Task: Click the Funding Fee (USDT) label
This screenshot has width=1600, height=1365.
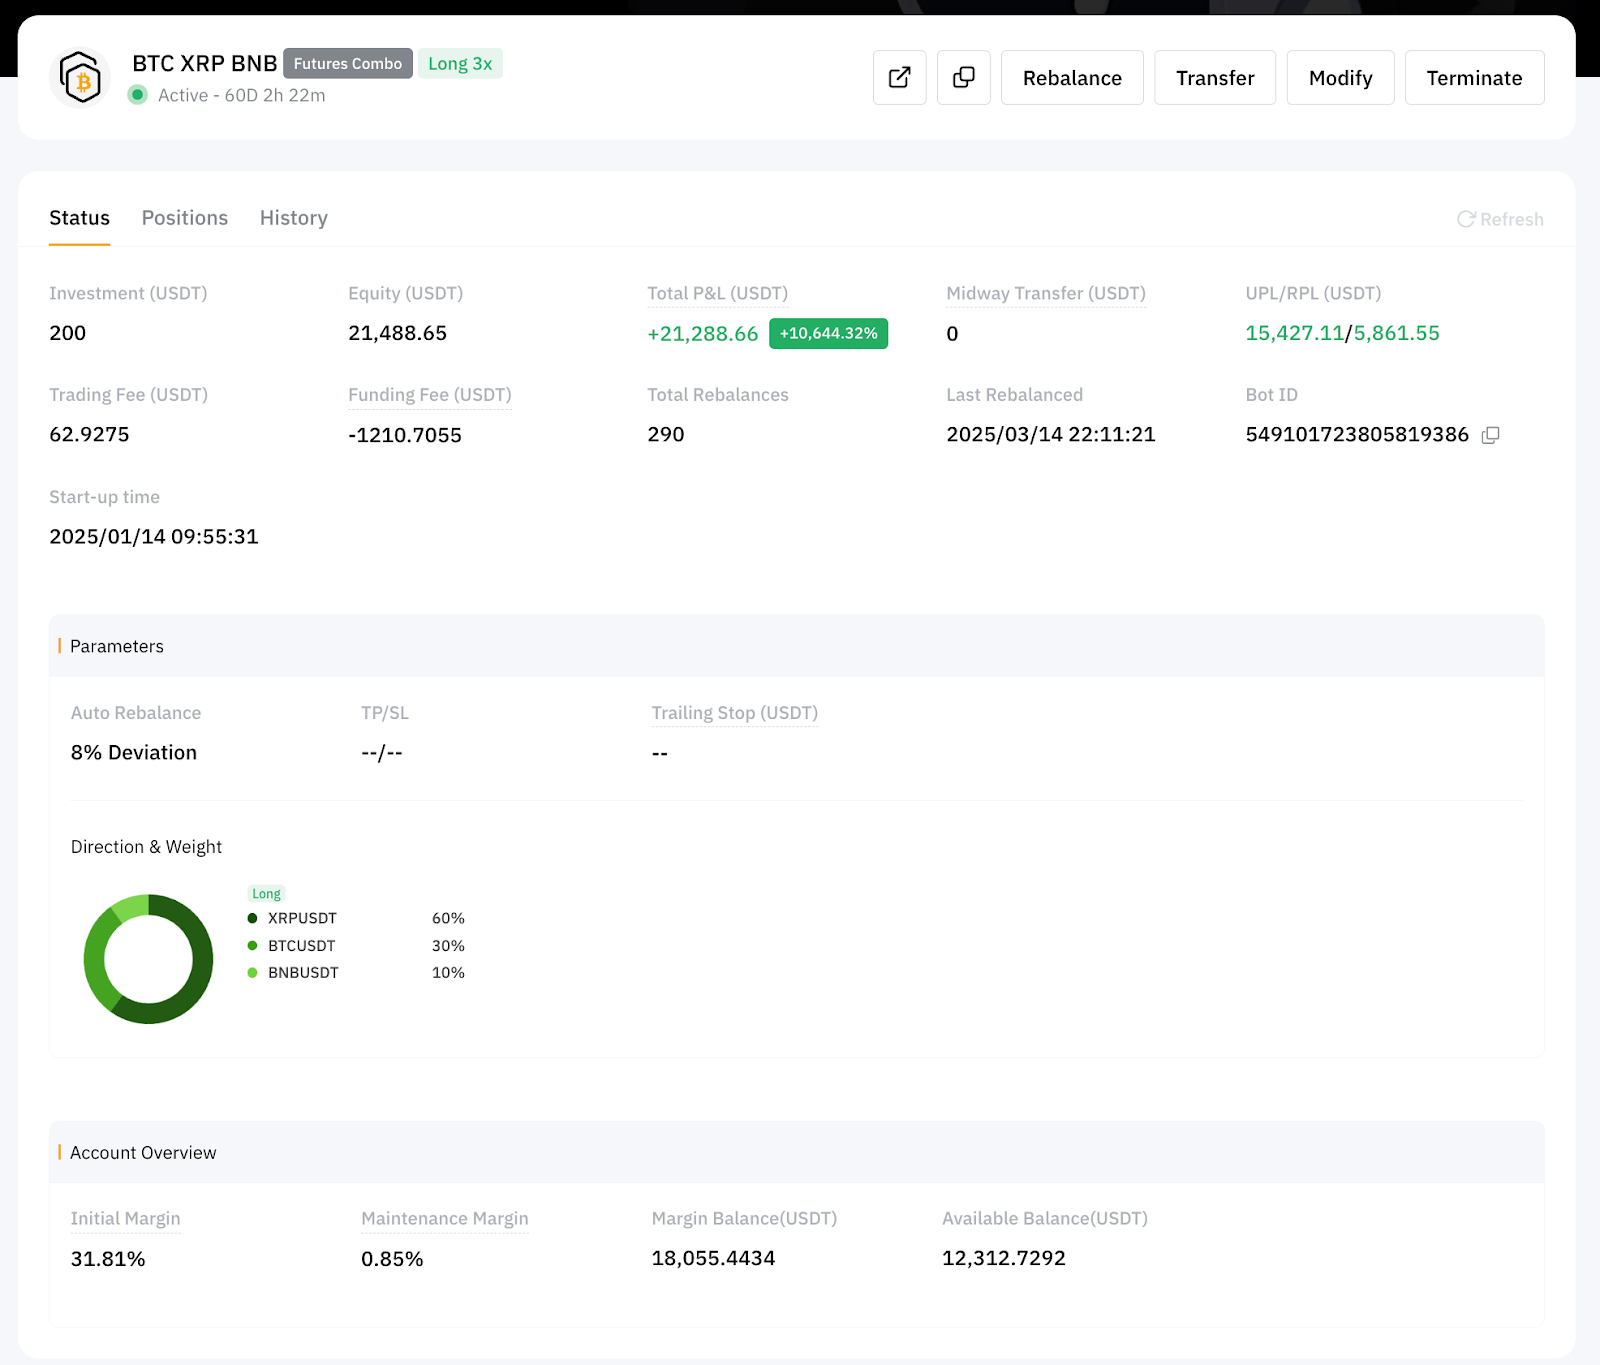Action: point(429,395)
